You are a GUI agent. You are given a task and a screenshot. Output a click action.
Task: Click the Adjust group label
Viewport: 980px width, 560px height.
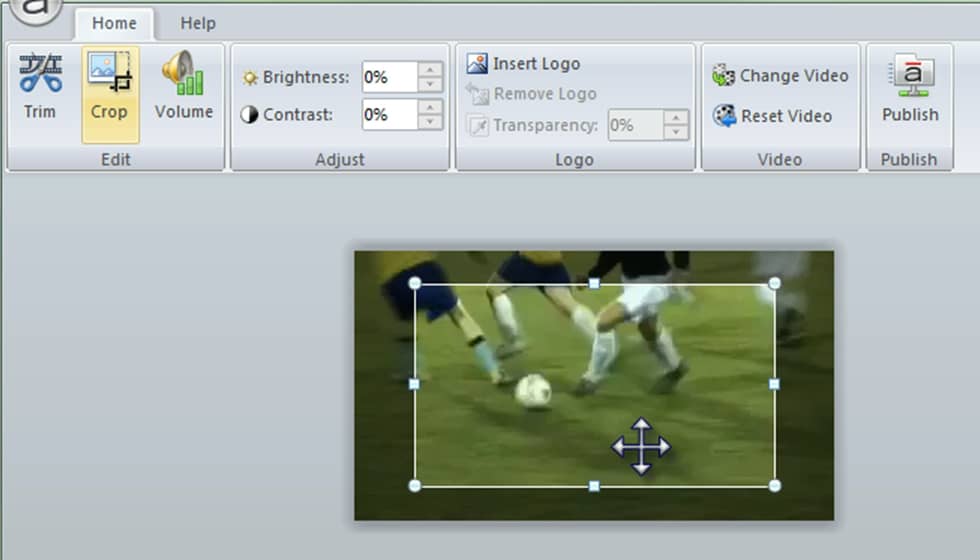click(x=339, y=159)
